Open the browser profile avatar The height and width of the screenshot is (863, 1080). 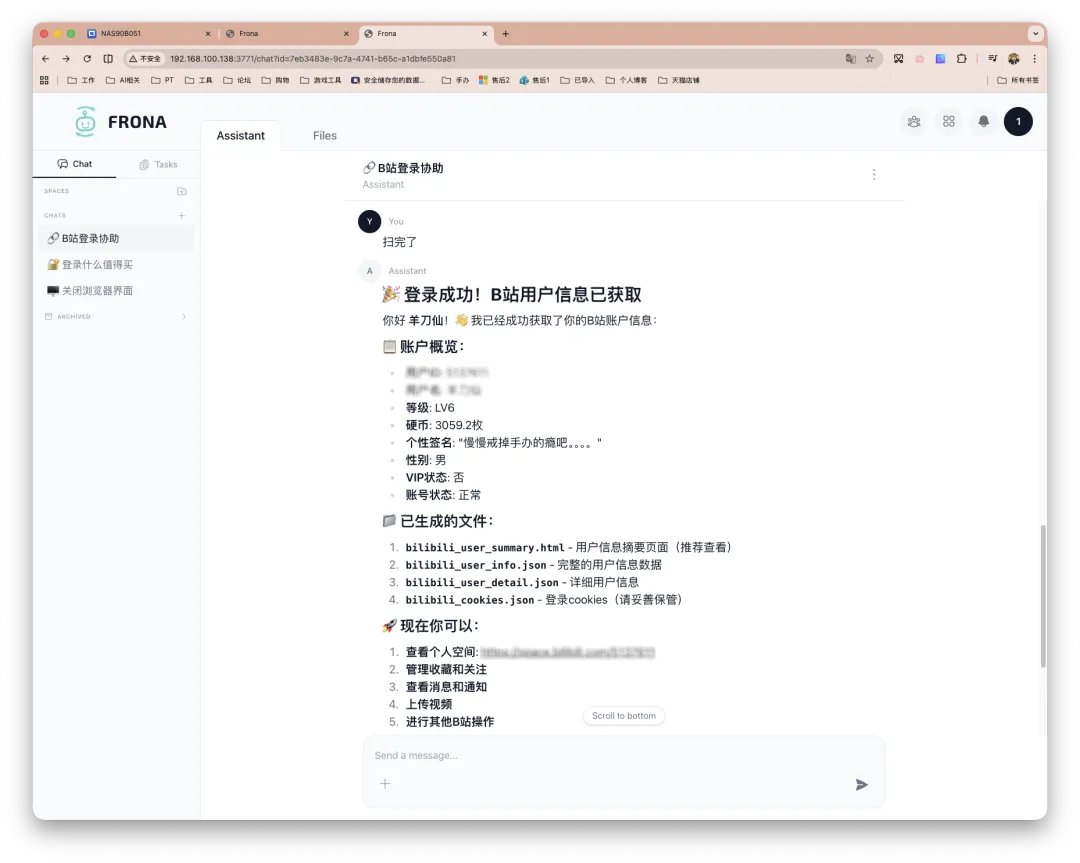(x=1014, y=59)
